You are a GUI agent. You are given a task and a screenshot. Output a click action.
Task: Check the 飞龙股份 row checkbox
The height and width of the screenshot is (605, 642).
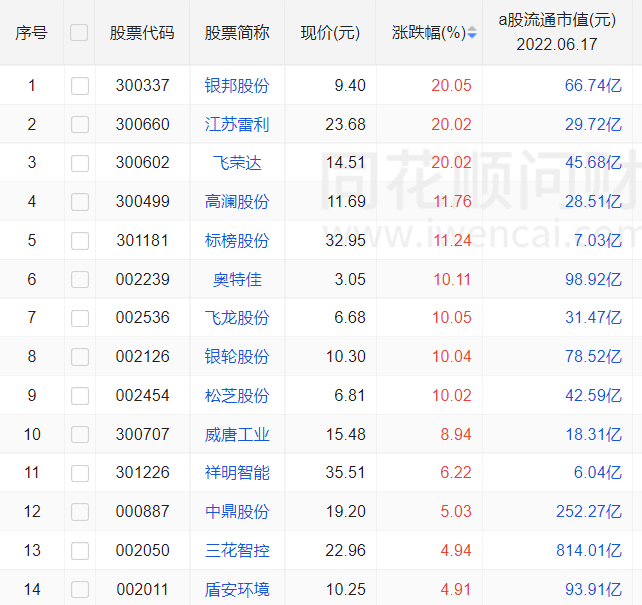pos(80,318)
